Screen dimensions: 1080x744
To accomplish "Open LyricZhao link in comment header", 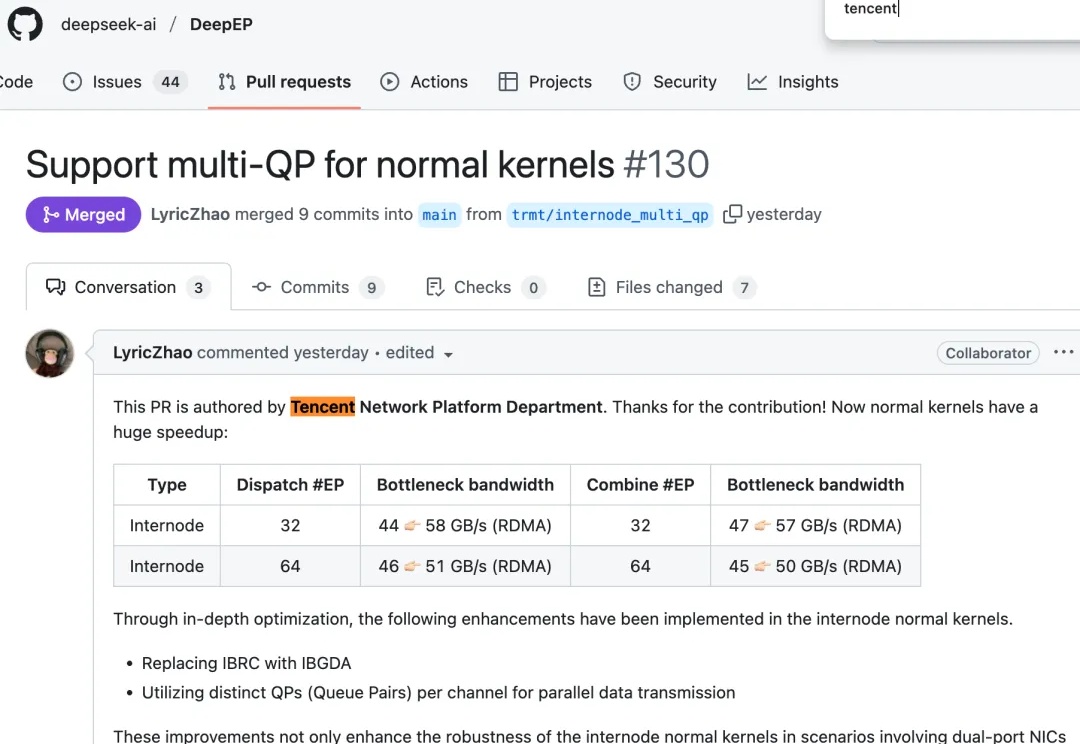I will click(x=152, y=353).
